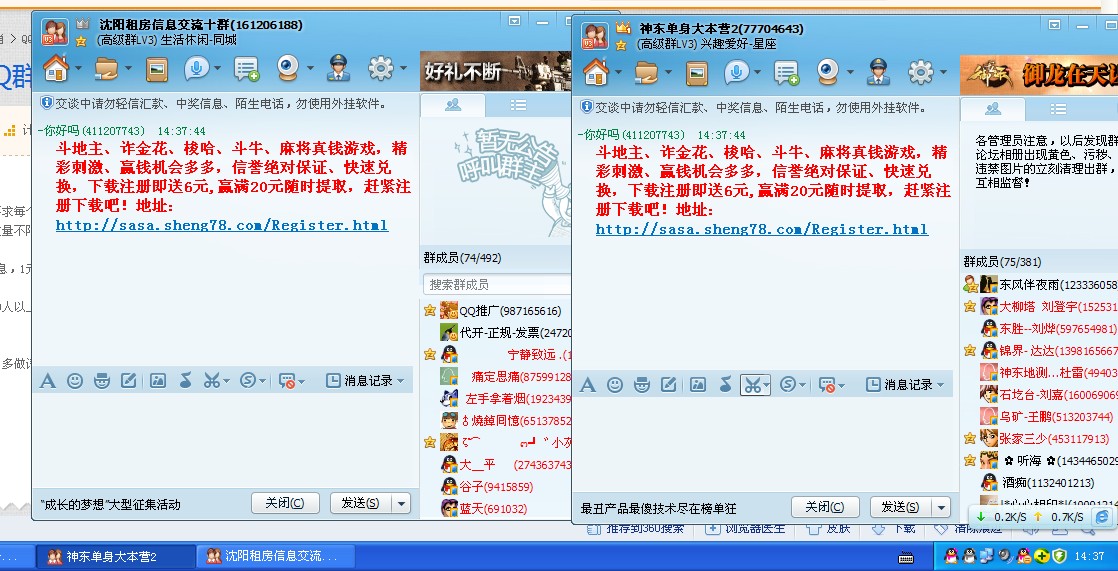Expand voice chat dropdown in 沈阳租房 window
The height and width of the screenshot is (571, 1118).
pos(217,69)
